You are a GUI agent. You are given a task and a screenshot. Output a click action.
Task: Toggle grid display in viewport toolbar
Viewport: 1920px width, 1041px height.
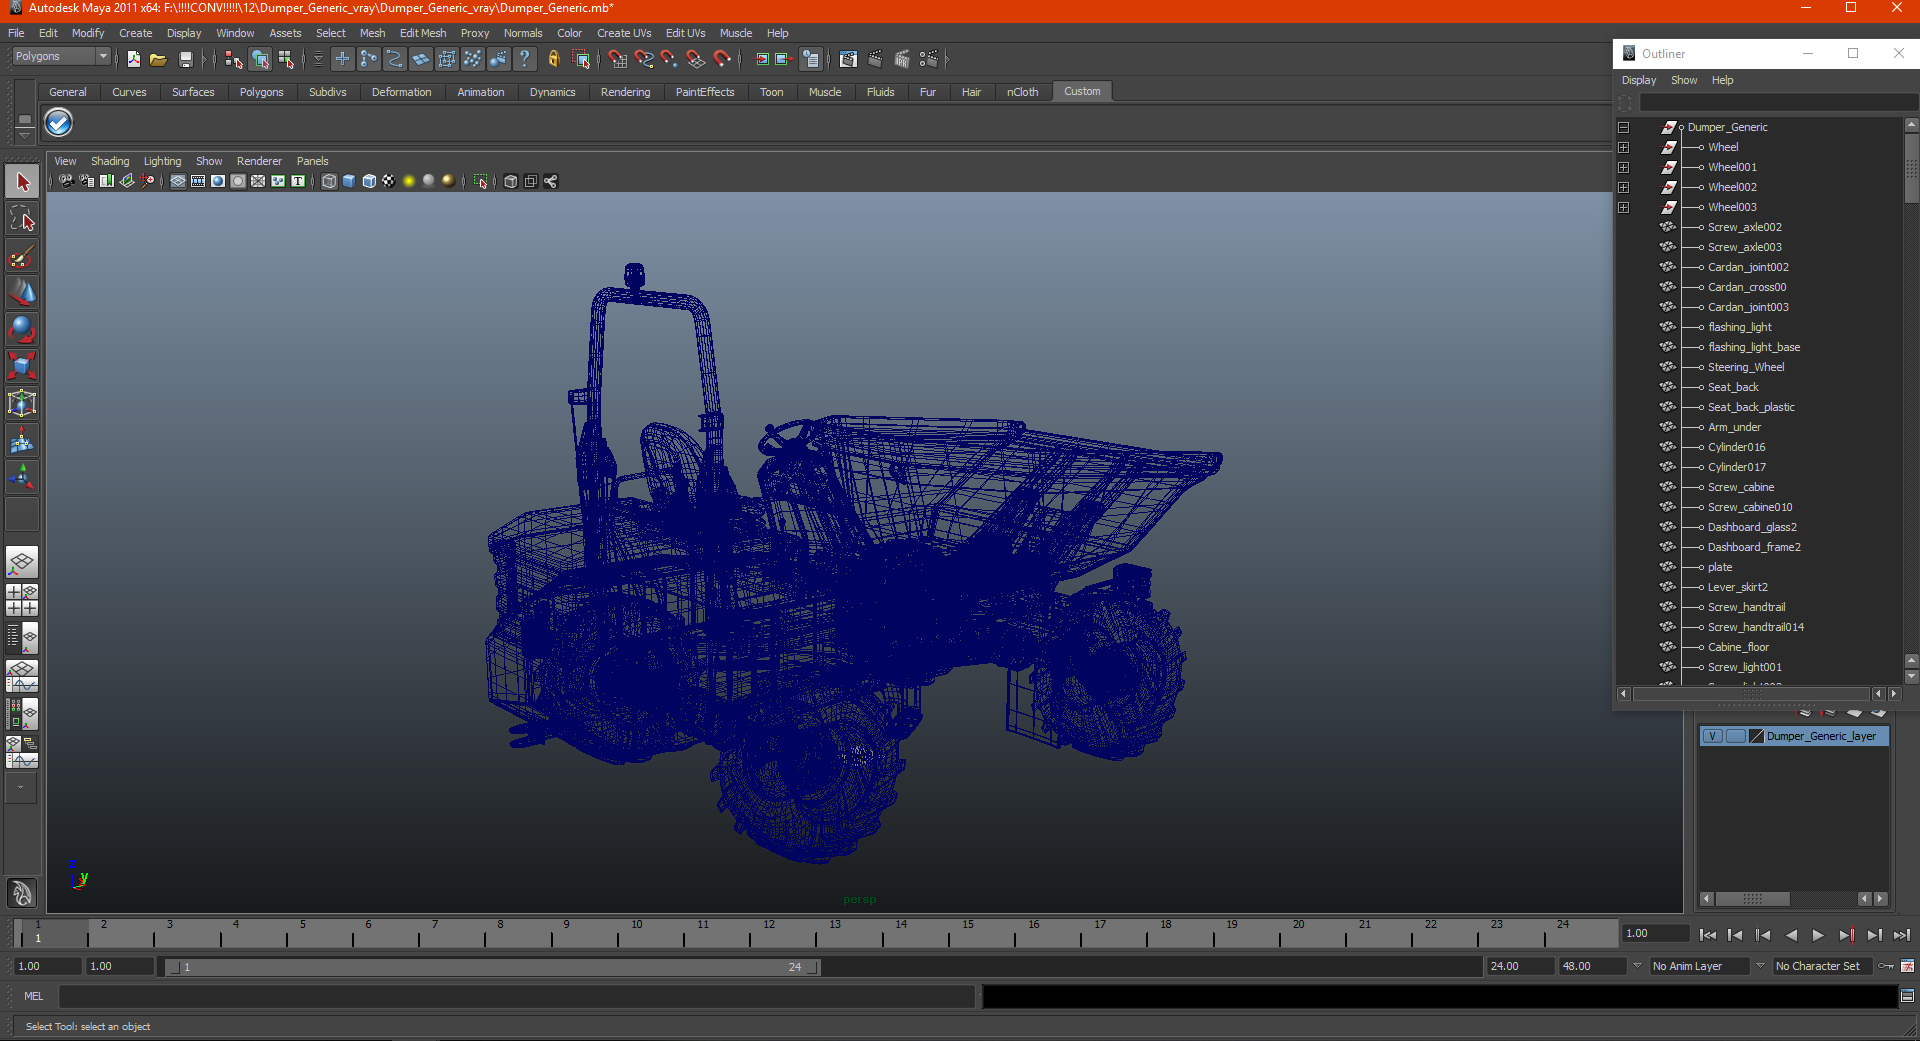[178, 181]
